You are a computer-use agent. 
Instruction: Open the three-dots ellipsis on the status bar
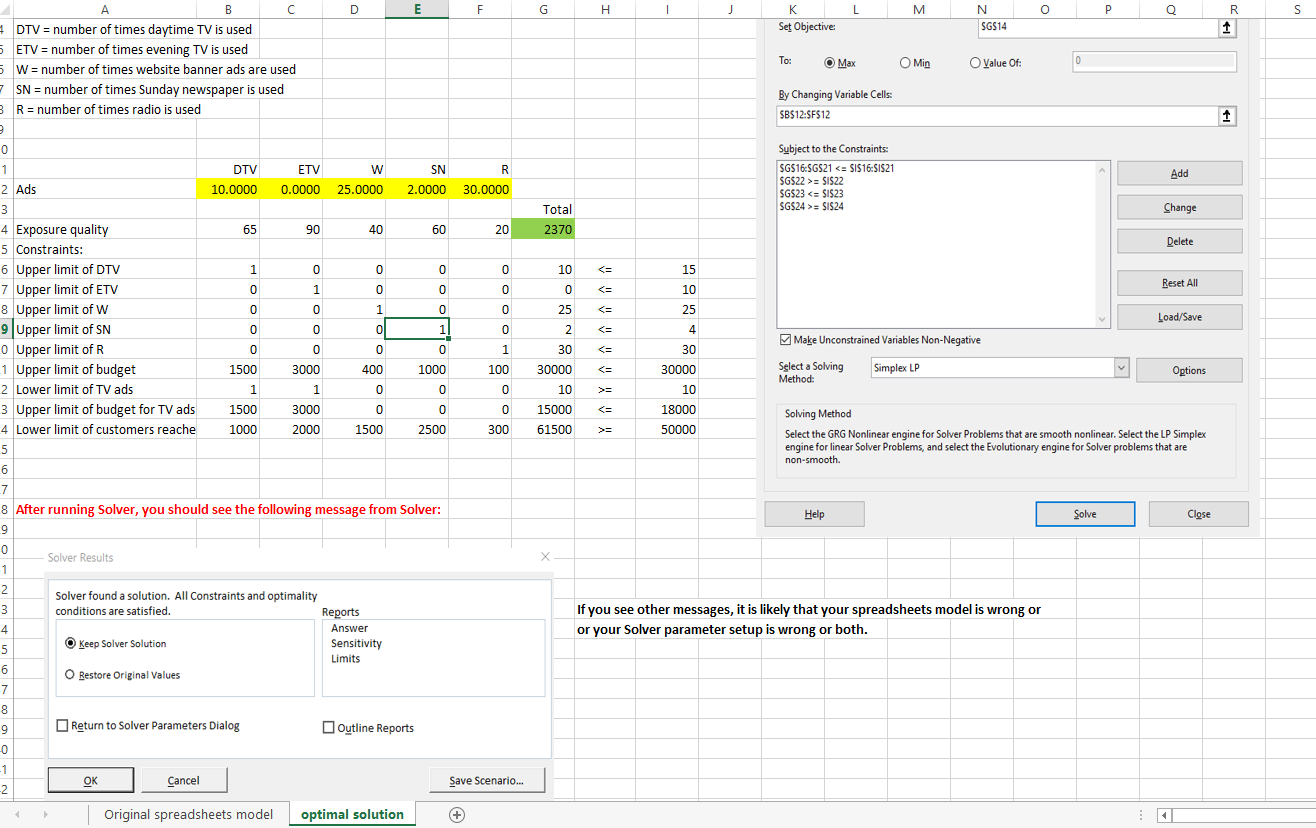1141,814
